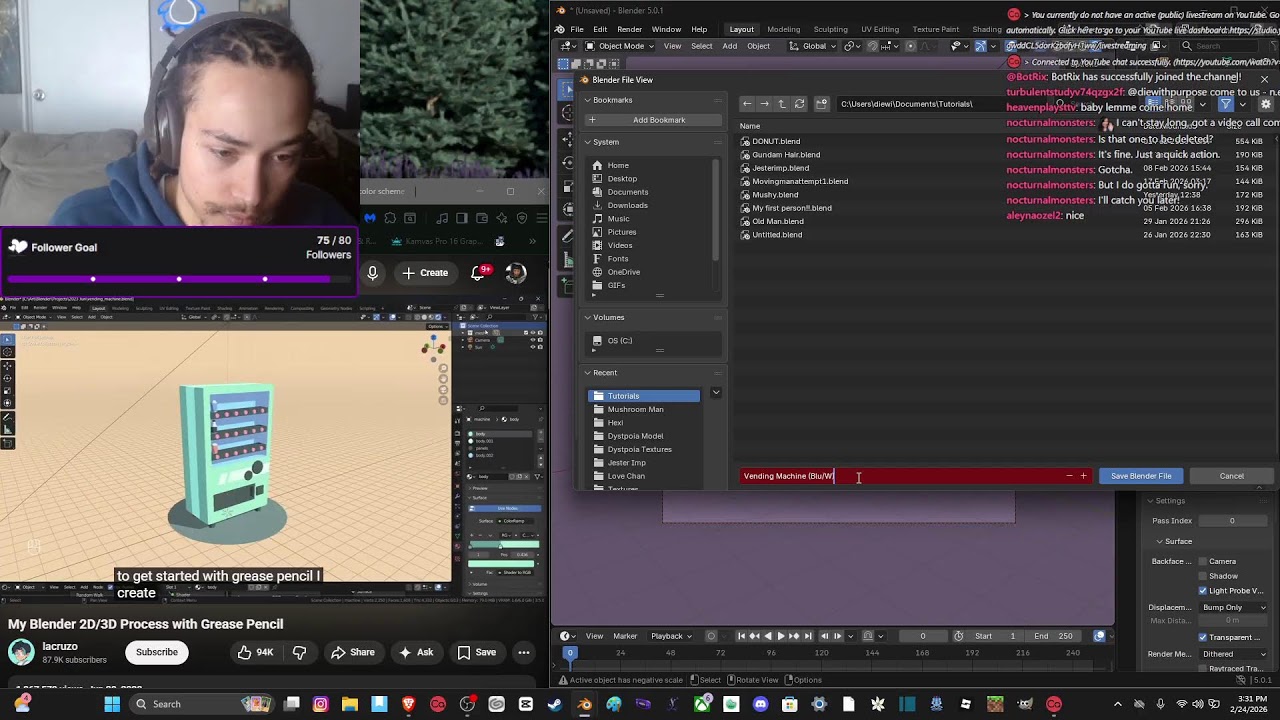This screenshot has width=1280, height=720.
Task: Collapse the Surface subpanel in Settings
Action: click(x=1160, y=542)
